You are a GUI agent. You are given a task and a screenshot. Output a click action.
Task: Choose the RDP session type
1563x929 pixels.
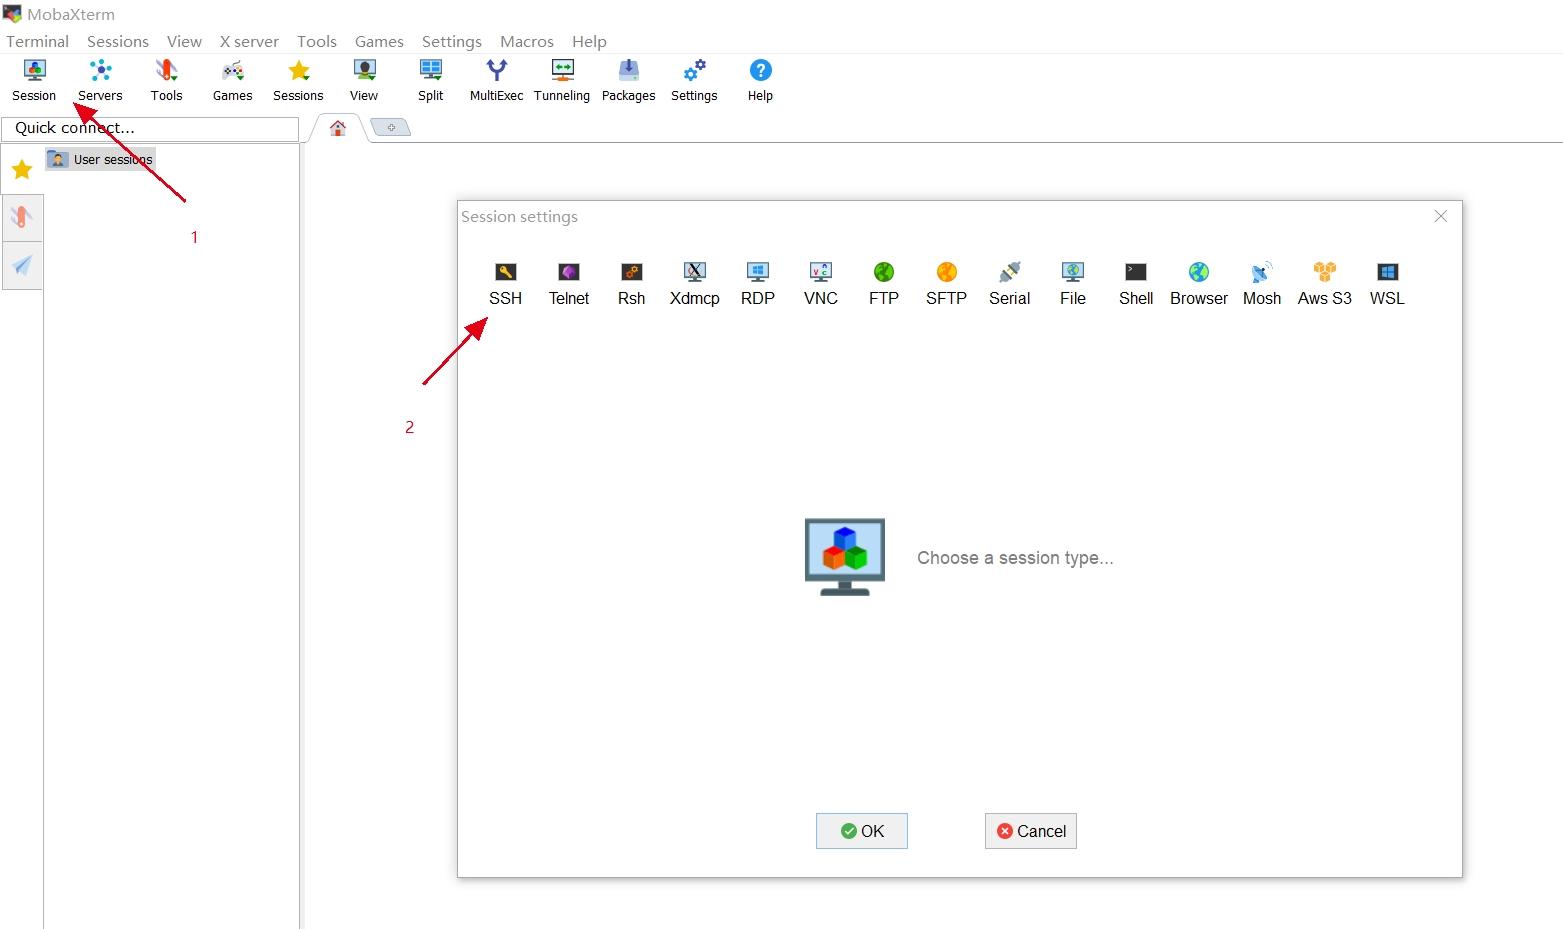click(757, 284)
